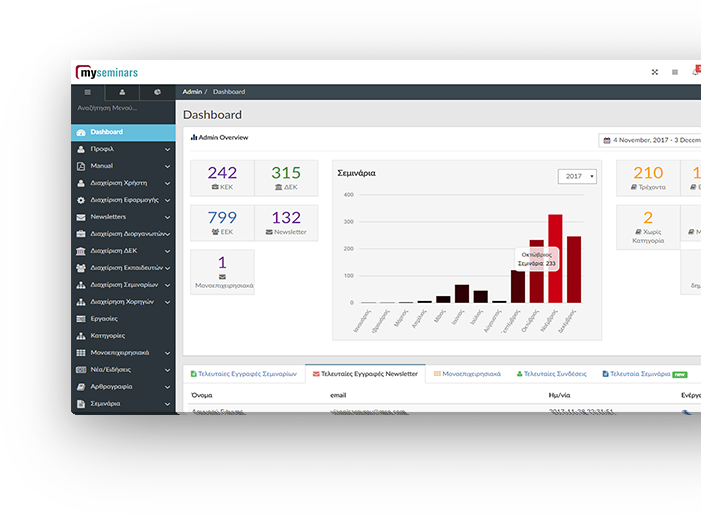Select the pie chart sidebar tab icon
Image resolution: width=701 pixels, height=515 pixels.
(158, 92)
